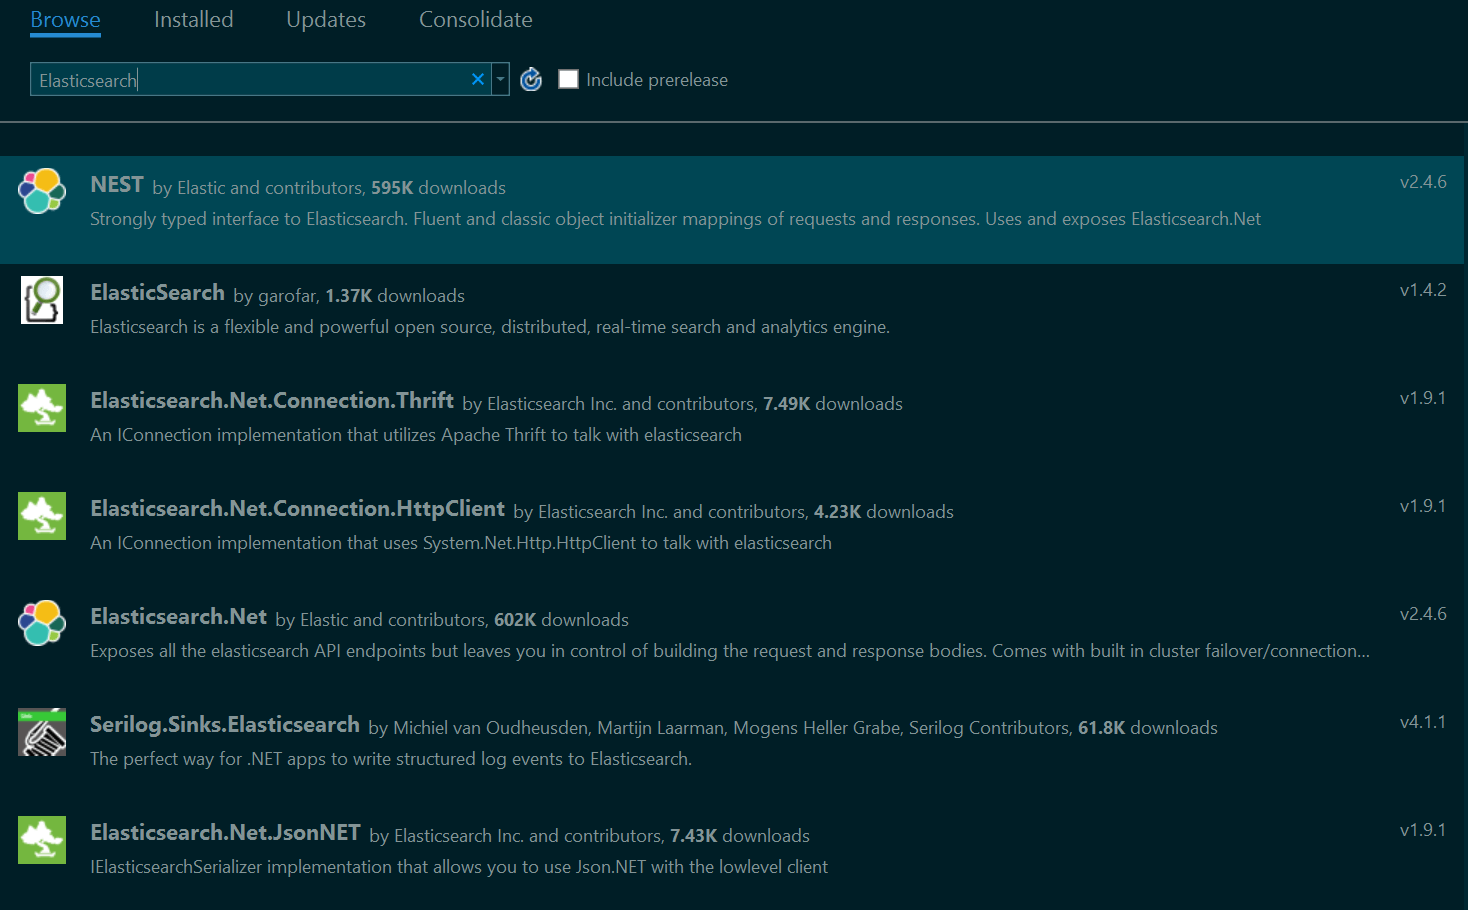The width and height of the screenshot is (1468, 910).
Task: Click the Elasticsearch.Net.JsonNET package icon
Action: 42,840
